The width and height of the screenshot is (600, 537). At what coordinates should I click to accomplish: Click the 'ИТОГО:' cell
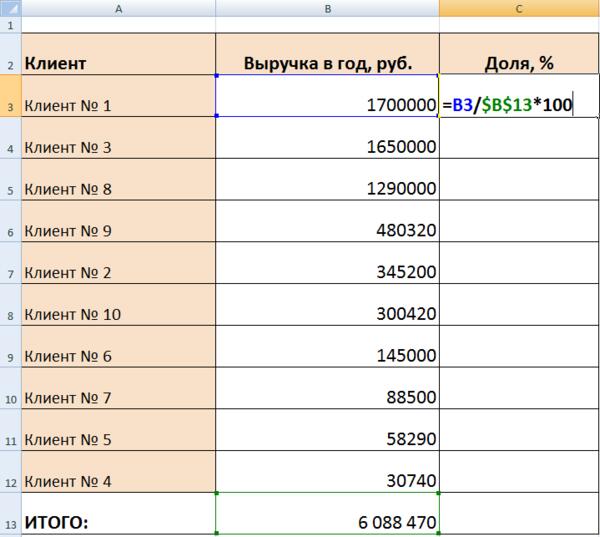point(119,514)
